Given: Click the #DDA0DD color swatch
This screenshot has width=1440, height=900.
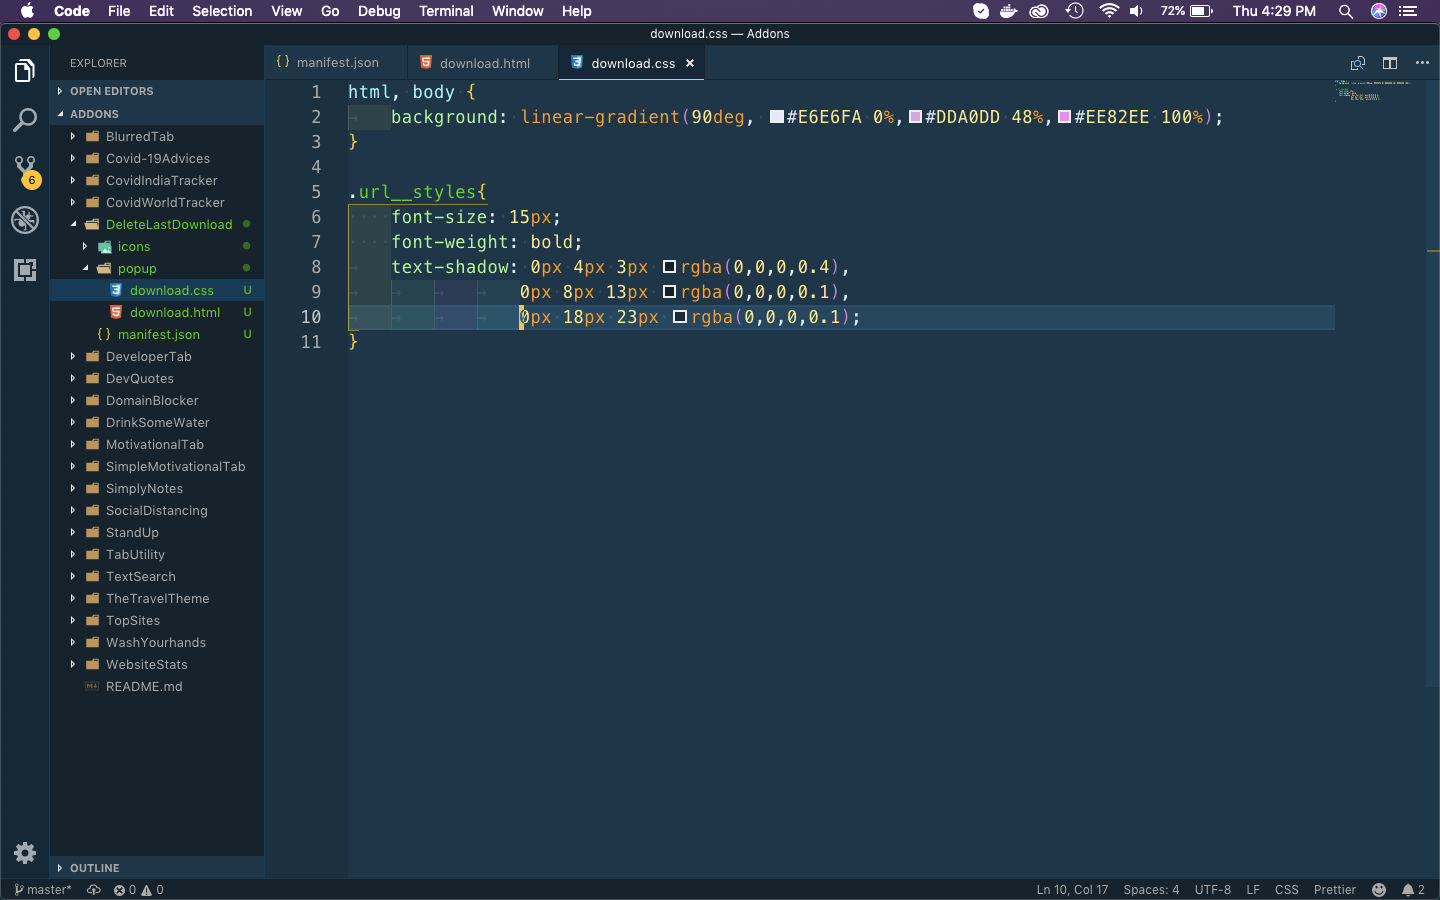Looking at the screenshot, I should (x=915, y=117).
